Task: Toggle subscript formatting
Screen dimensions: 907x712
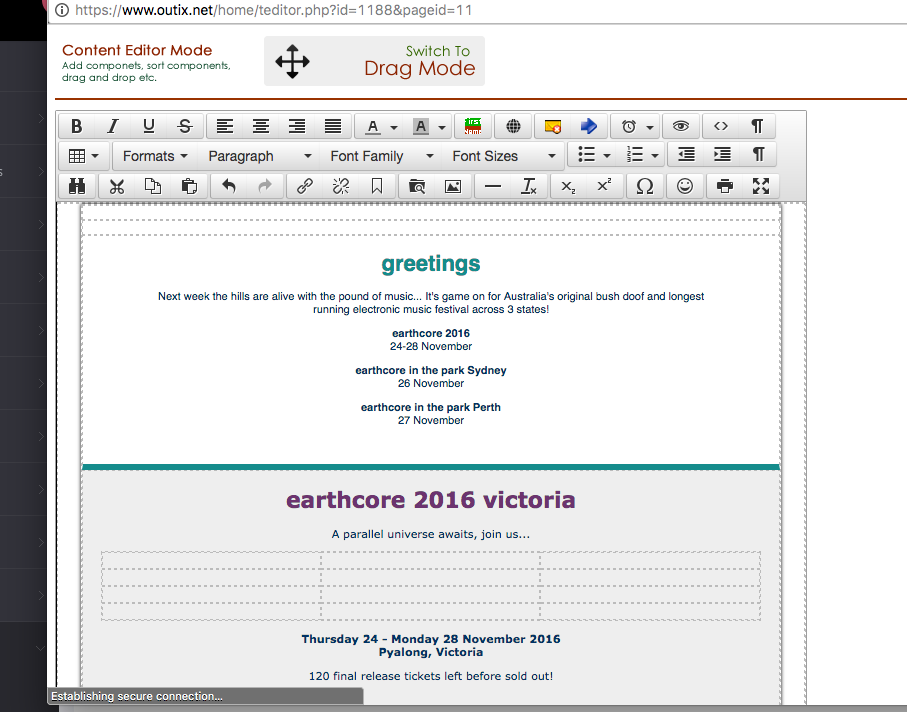Action: pyautogui.click(x=569, y=186)
